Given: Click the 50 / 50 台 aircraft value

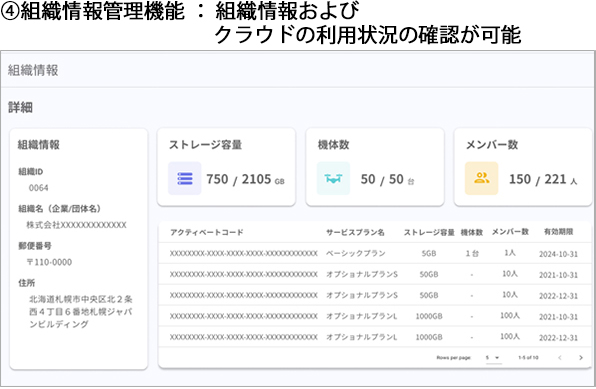Looking at the screenshot, I should pos(387,179).
